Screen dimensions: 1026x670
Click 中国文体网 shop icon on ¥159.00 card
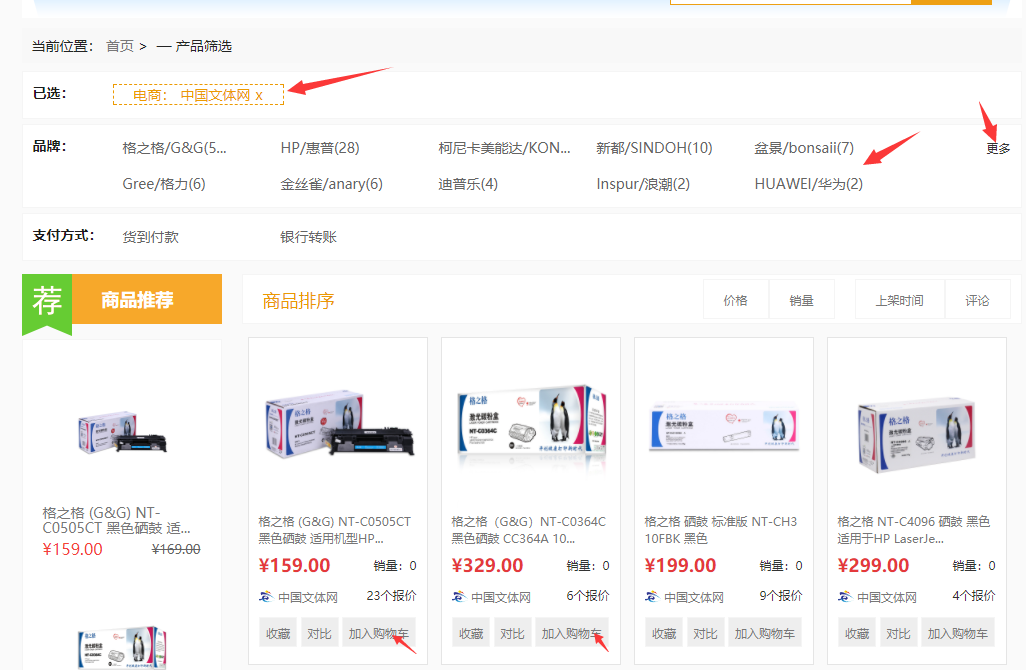coord(266,597)
